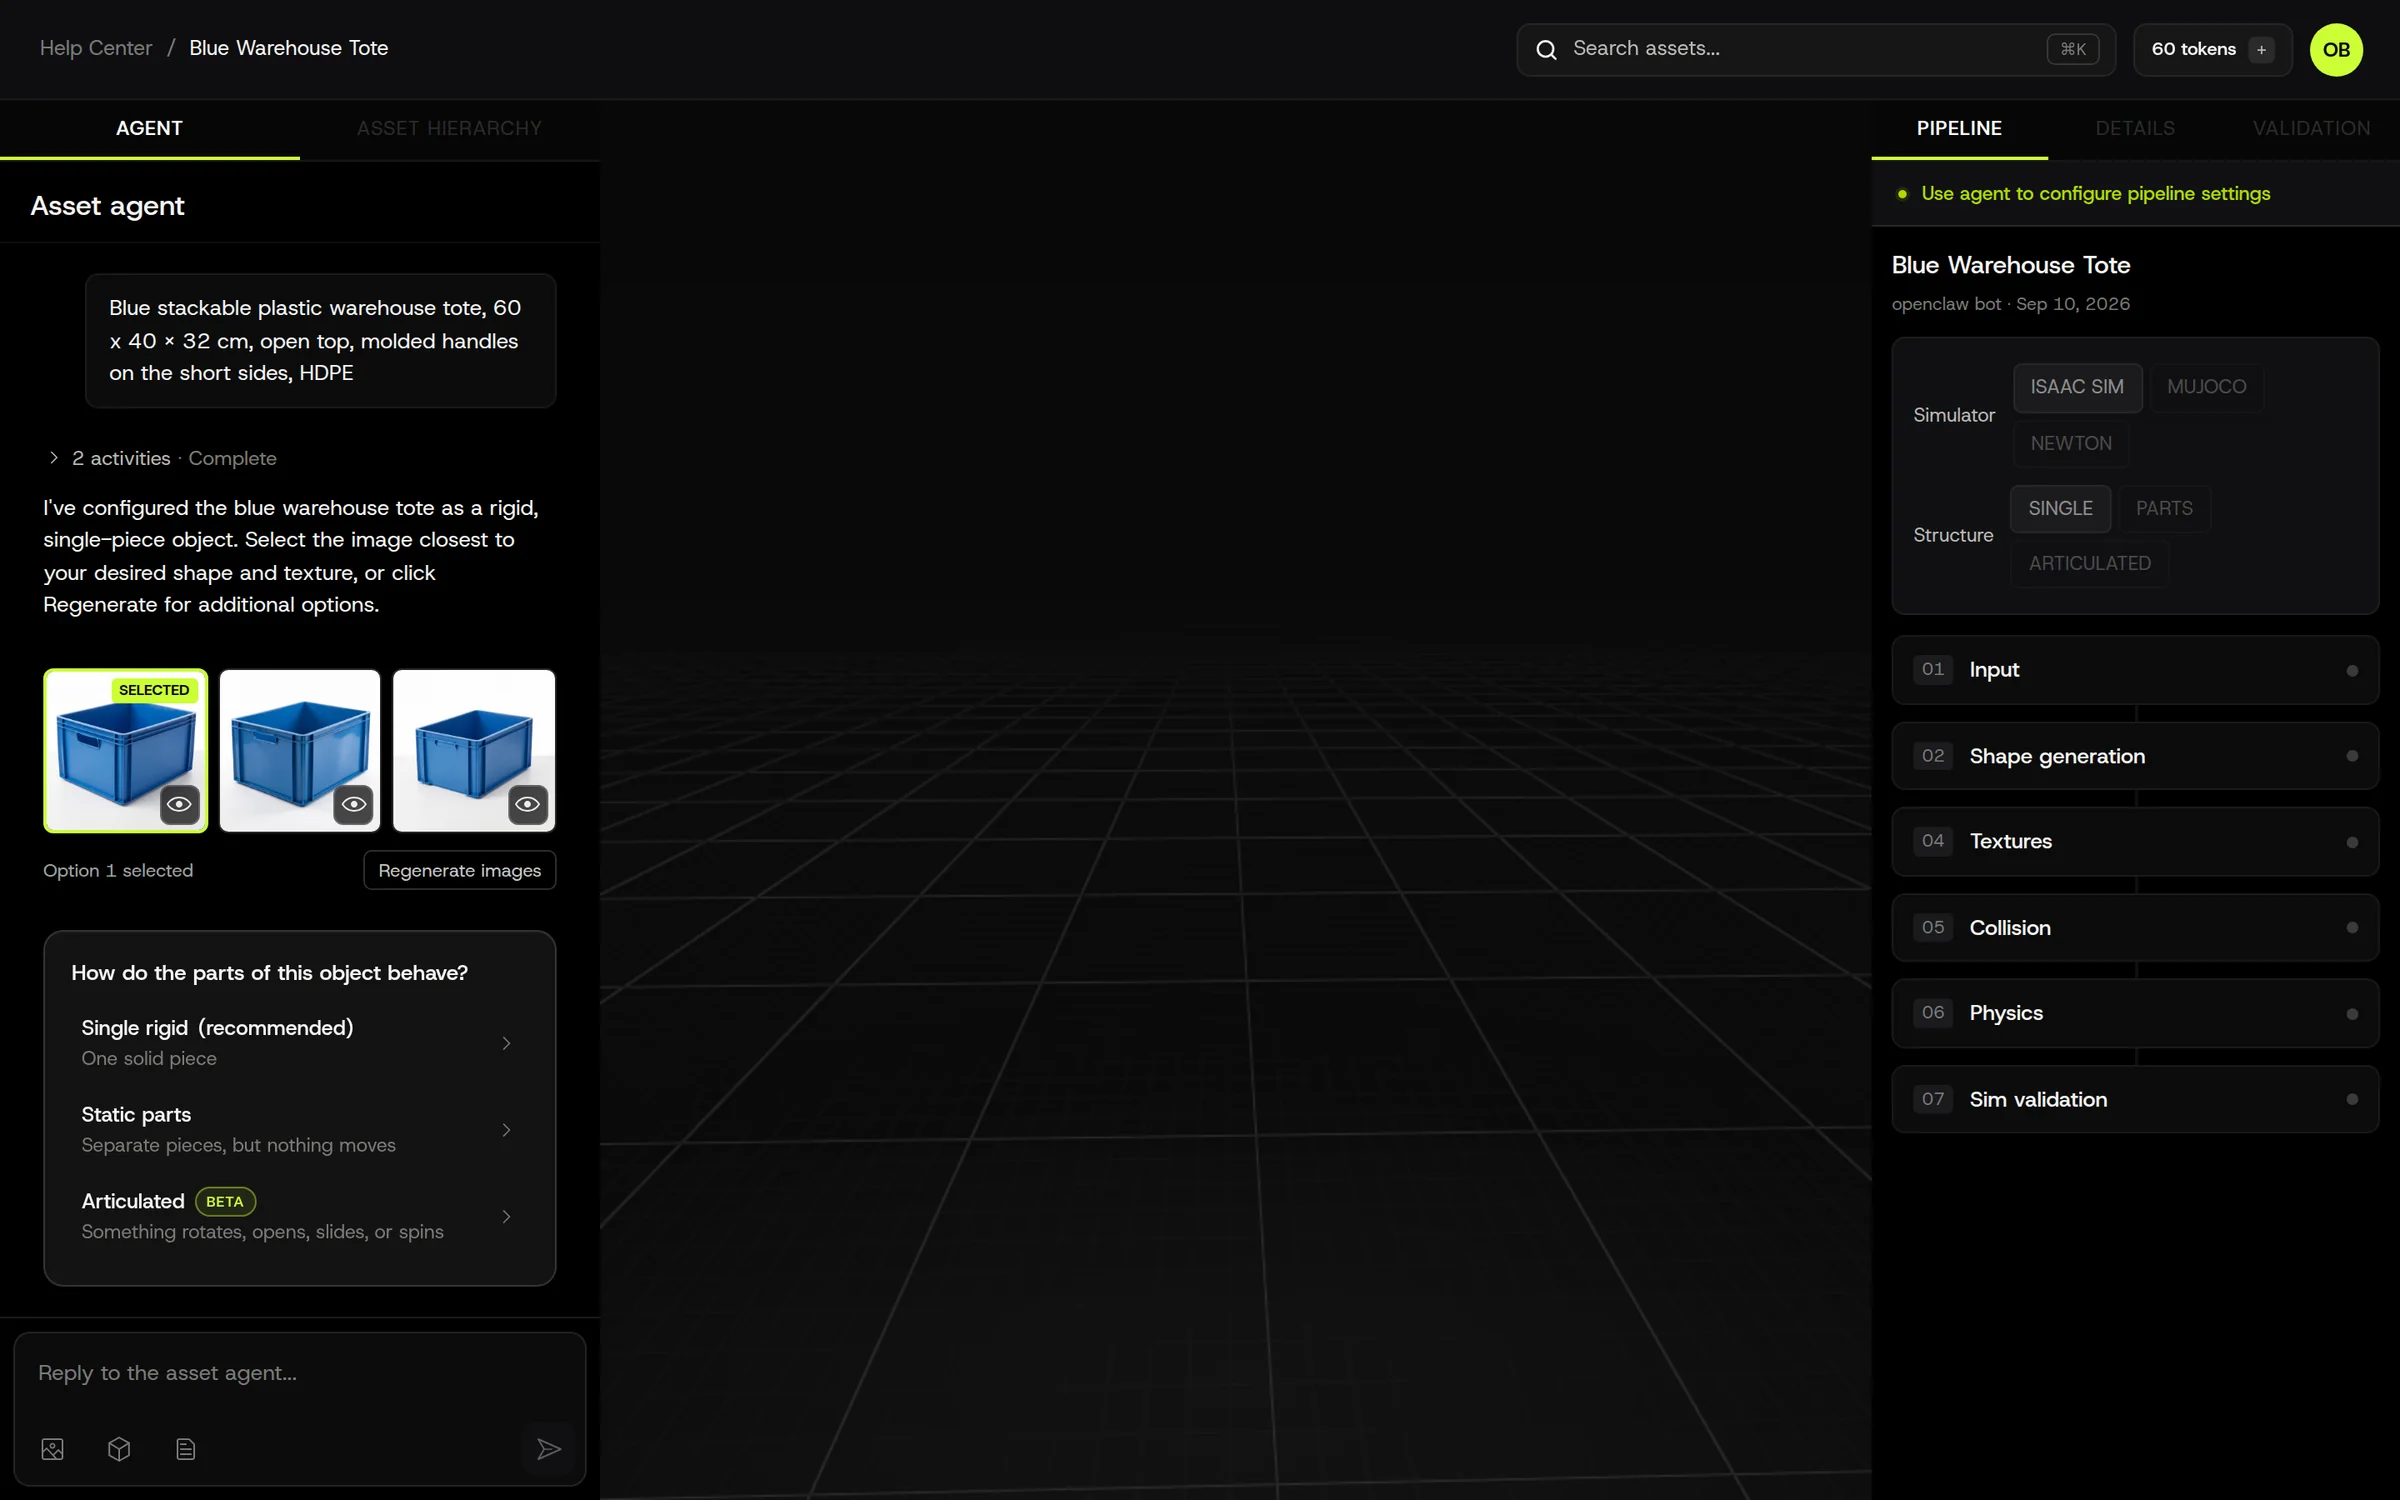Select NEWTON as the simulator
Viewport: 2400px width, 1500px height.
[2071, 443]
